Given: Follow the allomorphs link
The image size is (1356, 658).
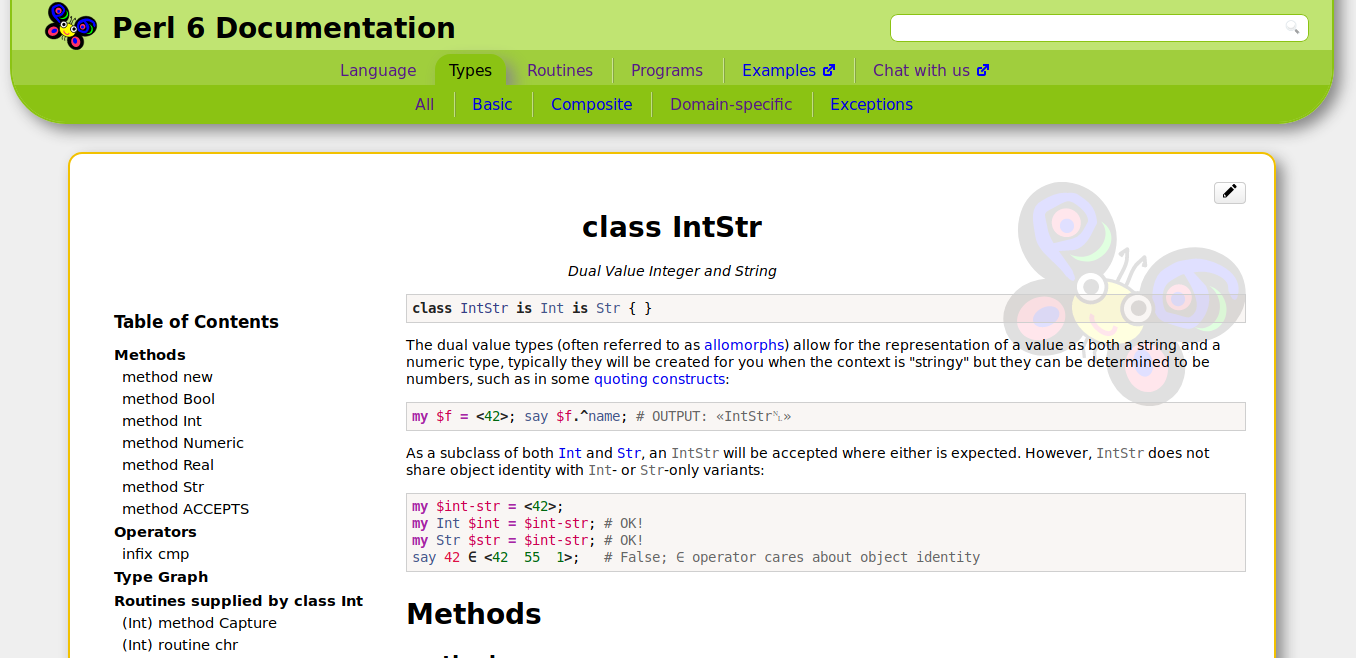Looking at the screenshot, I should point(744,345).
